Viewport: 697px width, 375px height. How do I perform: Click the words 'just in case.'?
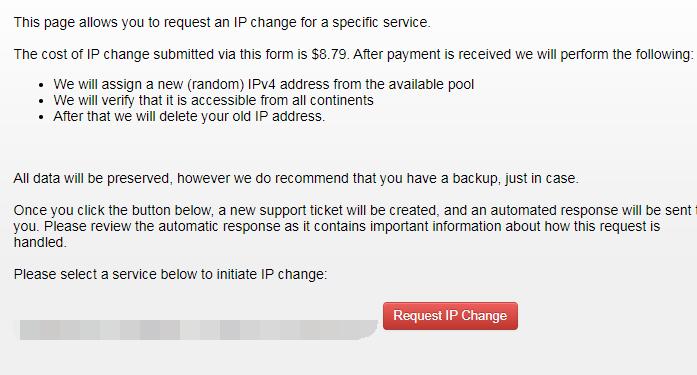(542, 178)
